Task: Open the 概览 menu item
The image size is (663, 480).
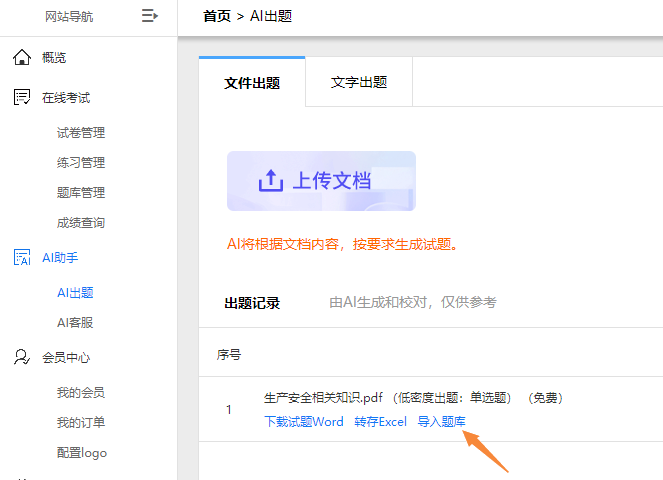Action: tap(54, 57)
